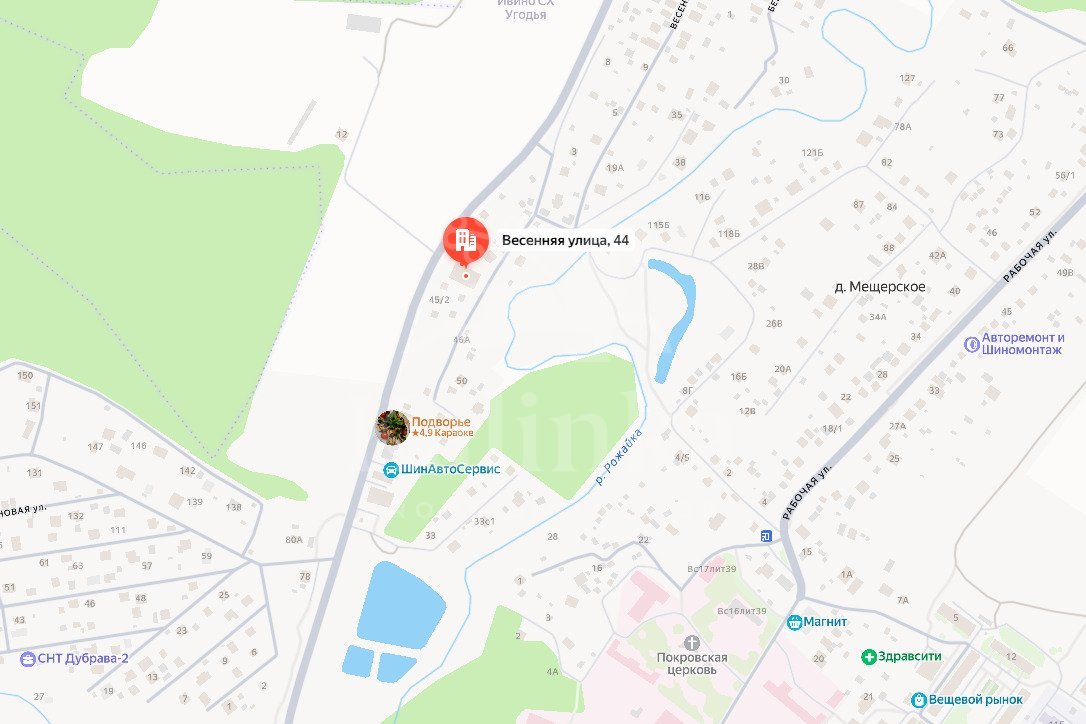Select the р. Рожайка river label

coord(620,456)
